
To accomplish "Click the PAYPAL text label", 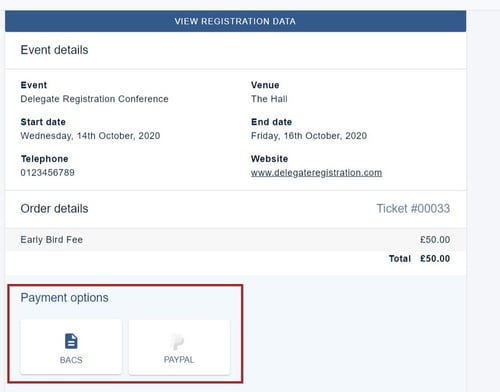I will click(179, 360).
